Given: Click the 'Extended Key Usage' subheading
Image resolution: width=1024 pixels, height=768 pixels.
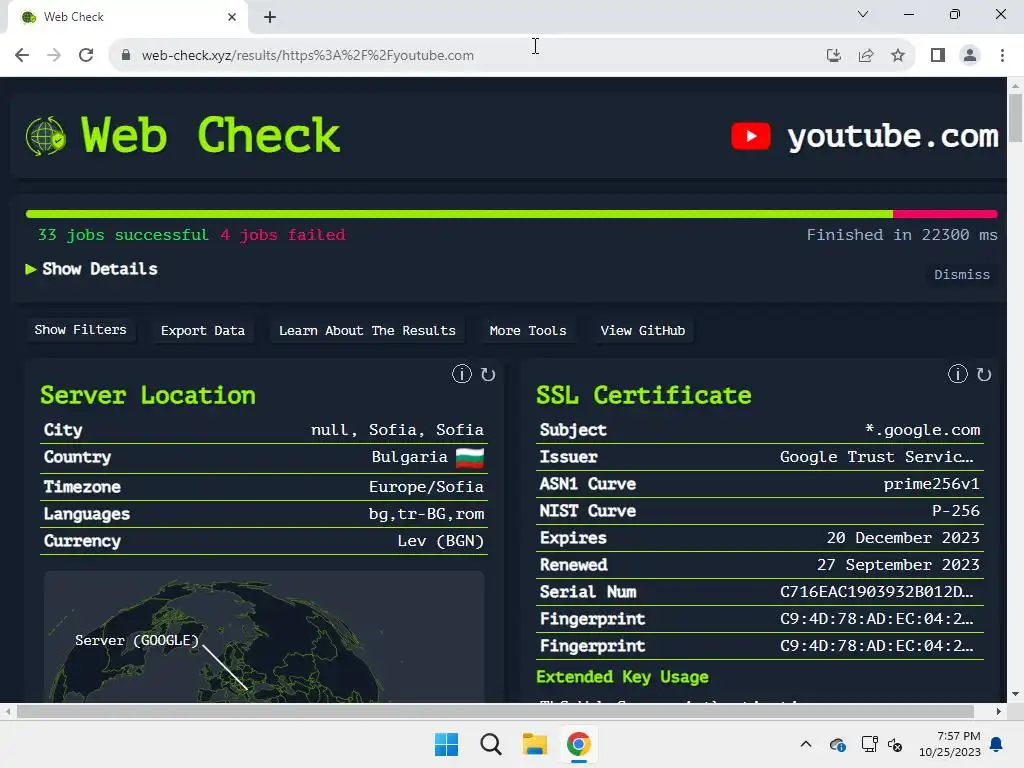Looking at the screenshot, I should point(622,677).
